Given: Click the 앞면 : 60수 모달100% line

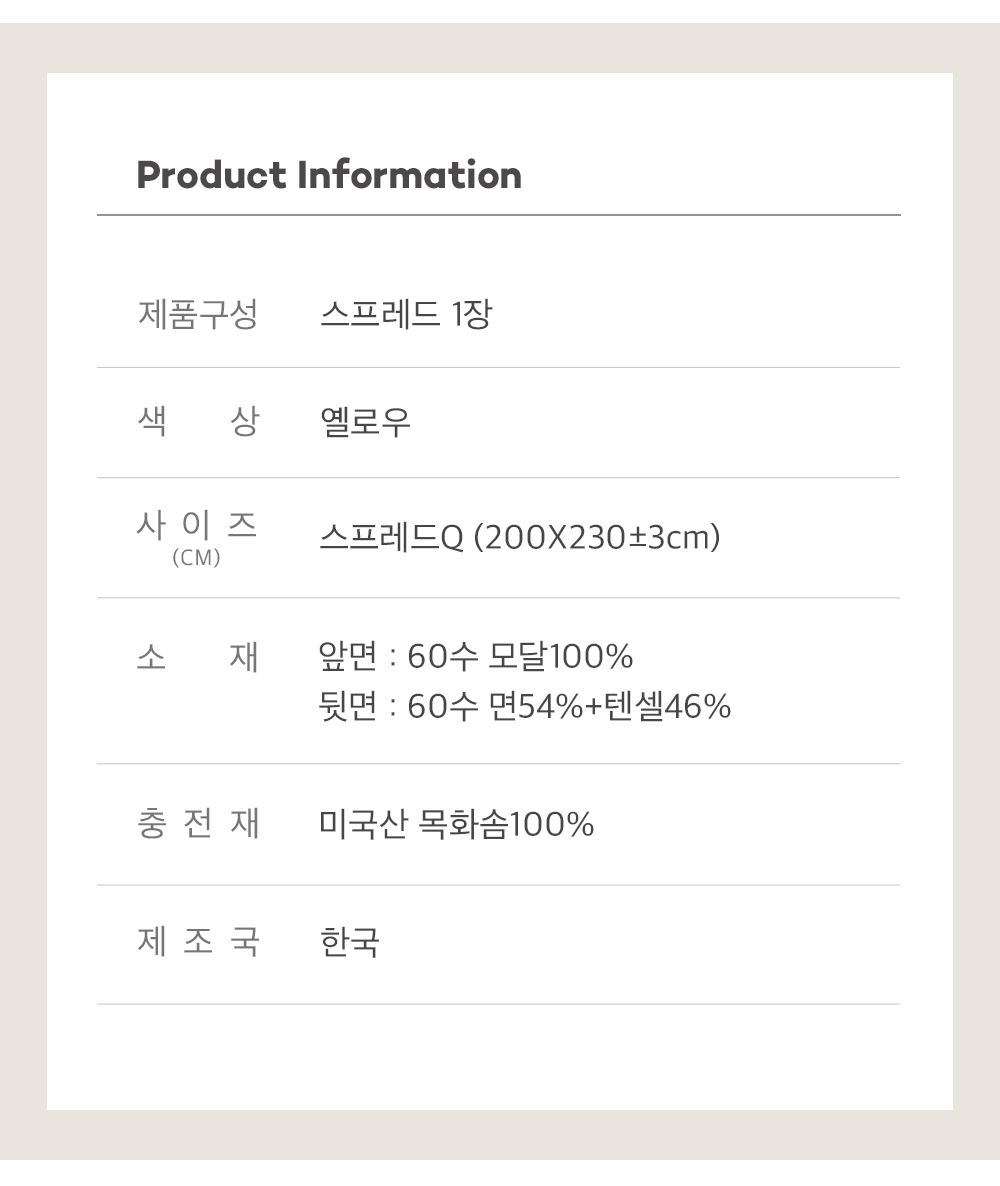Looking at the screenshot, I should (x=476, y=657).
